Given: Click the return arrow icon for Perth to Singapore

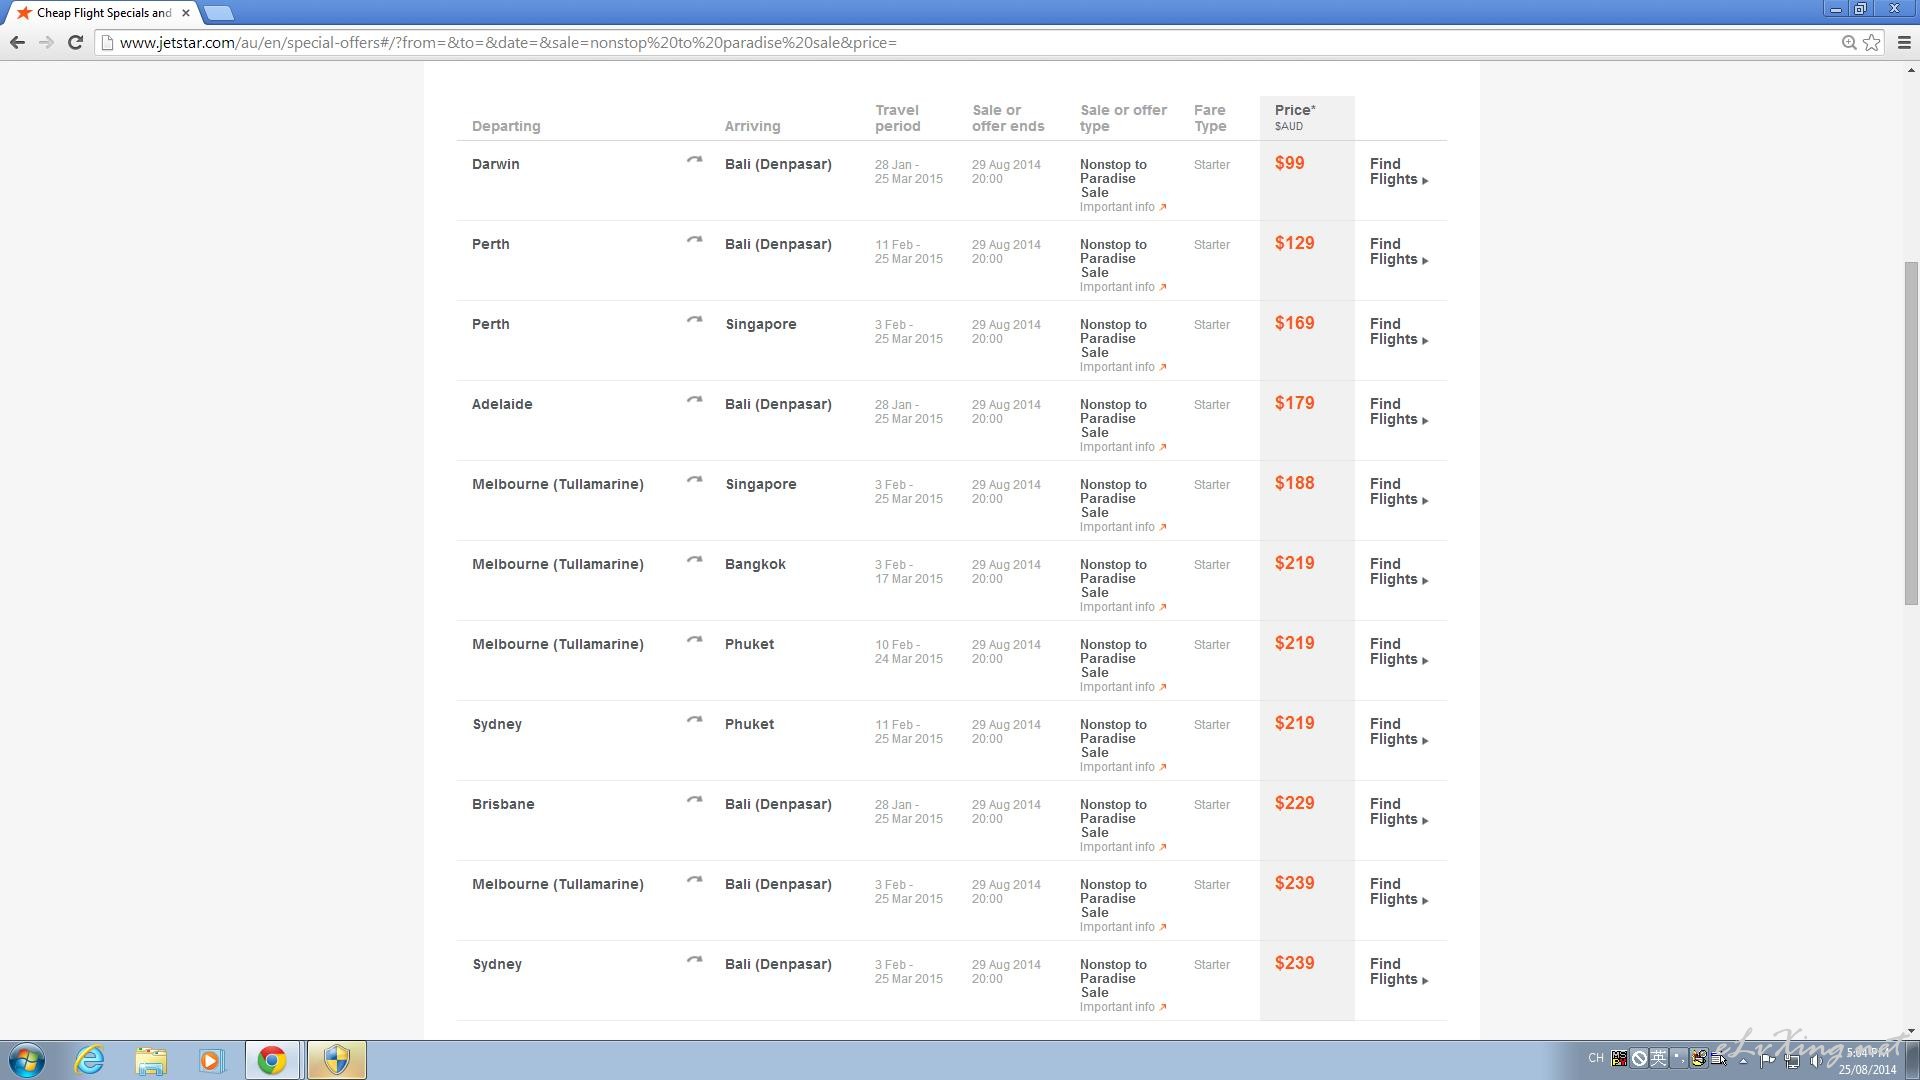Looking at the screenshot, I should (694, 320).
